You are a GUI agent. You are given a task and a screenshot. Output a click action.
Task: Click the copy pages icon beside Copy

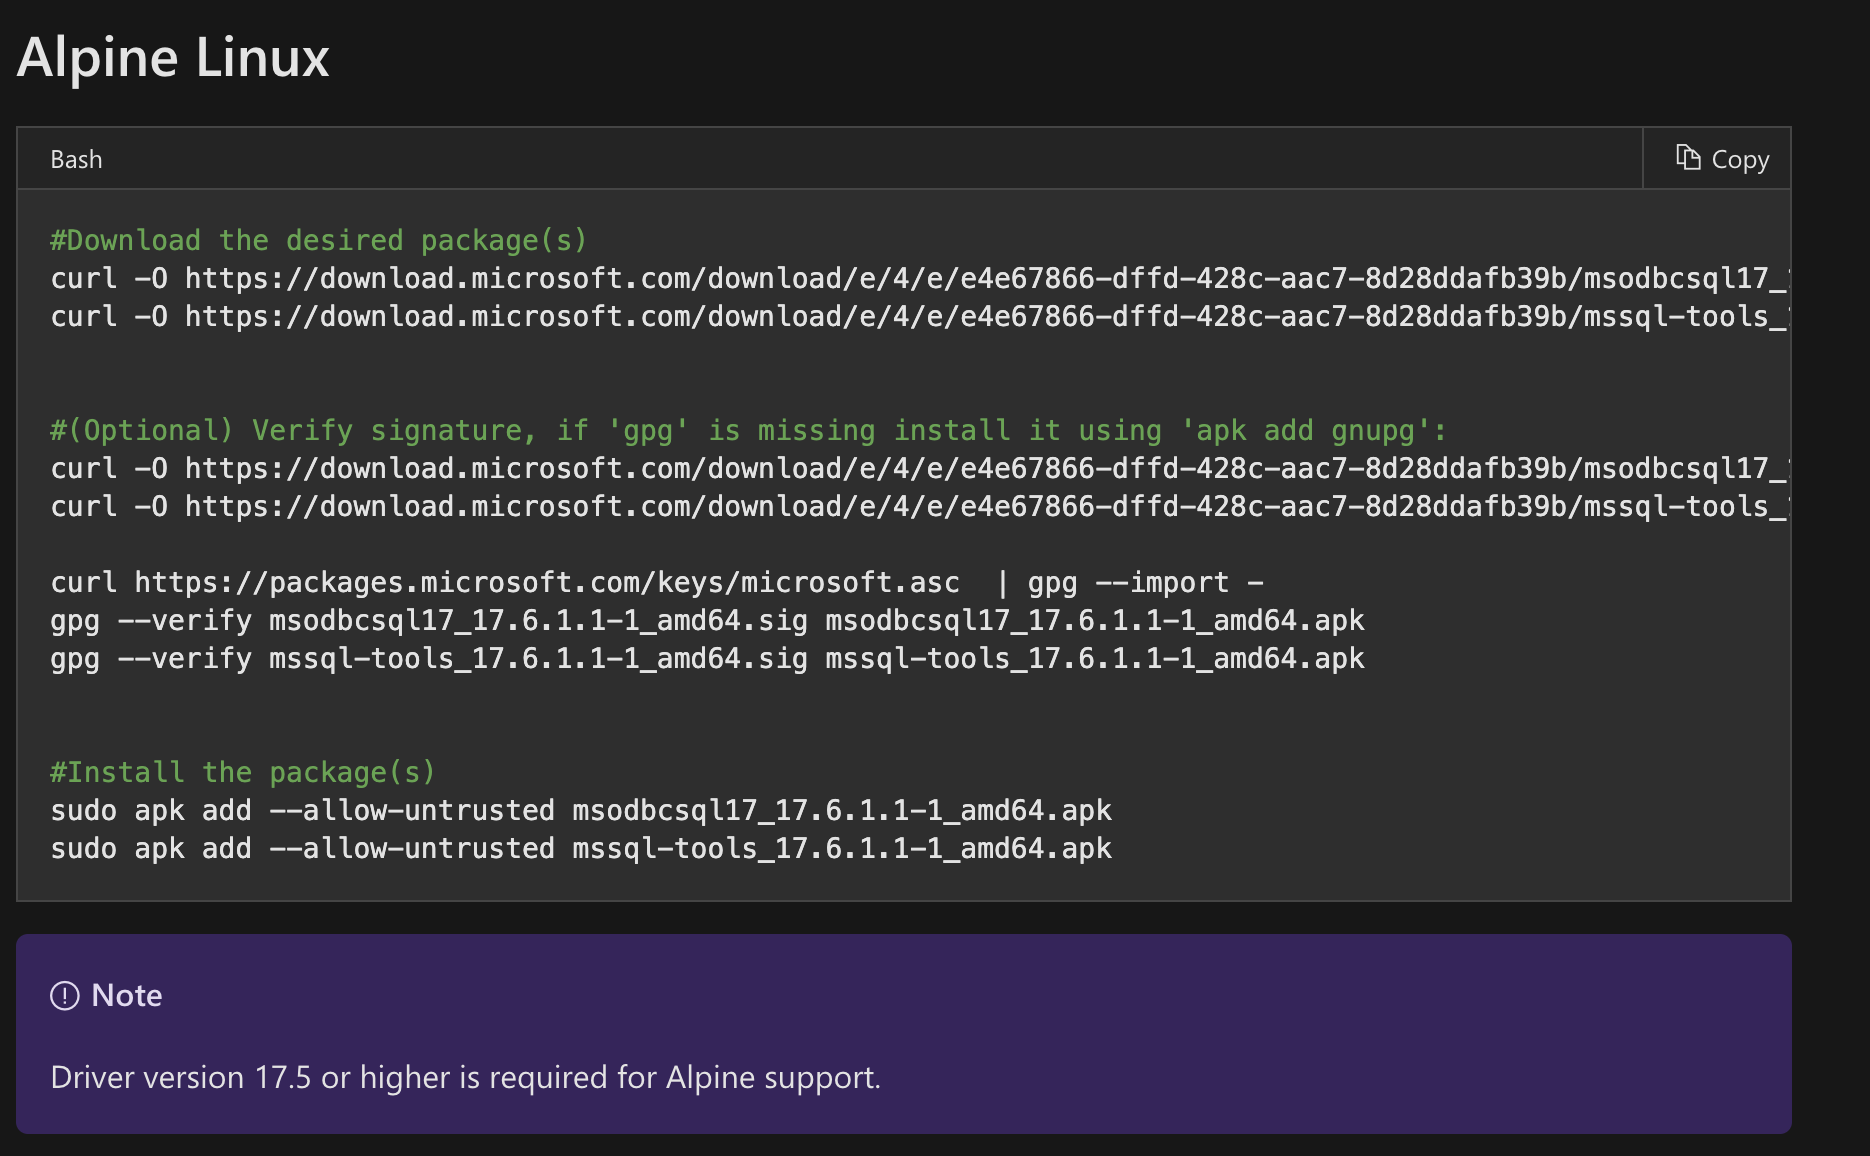click(x=1688, y=158)
